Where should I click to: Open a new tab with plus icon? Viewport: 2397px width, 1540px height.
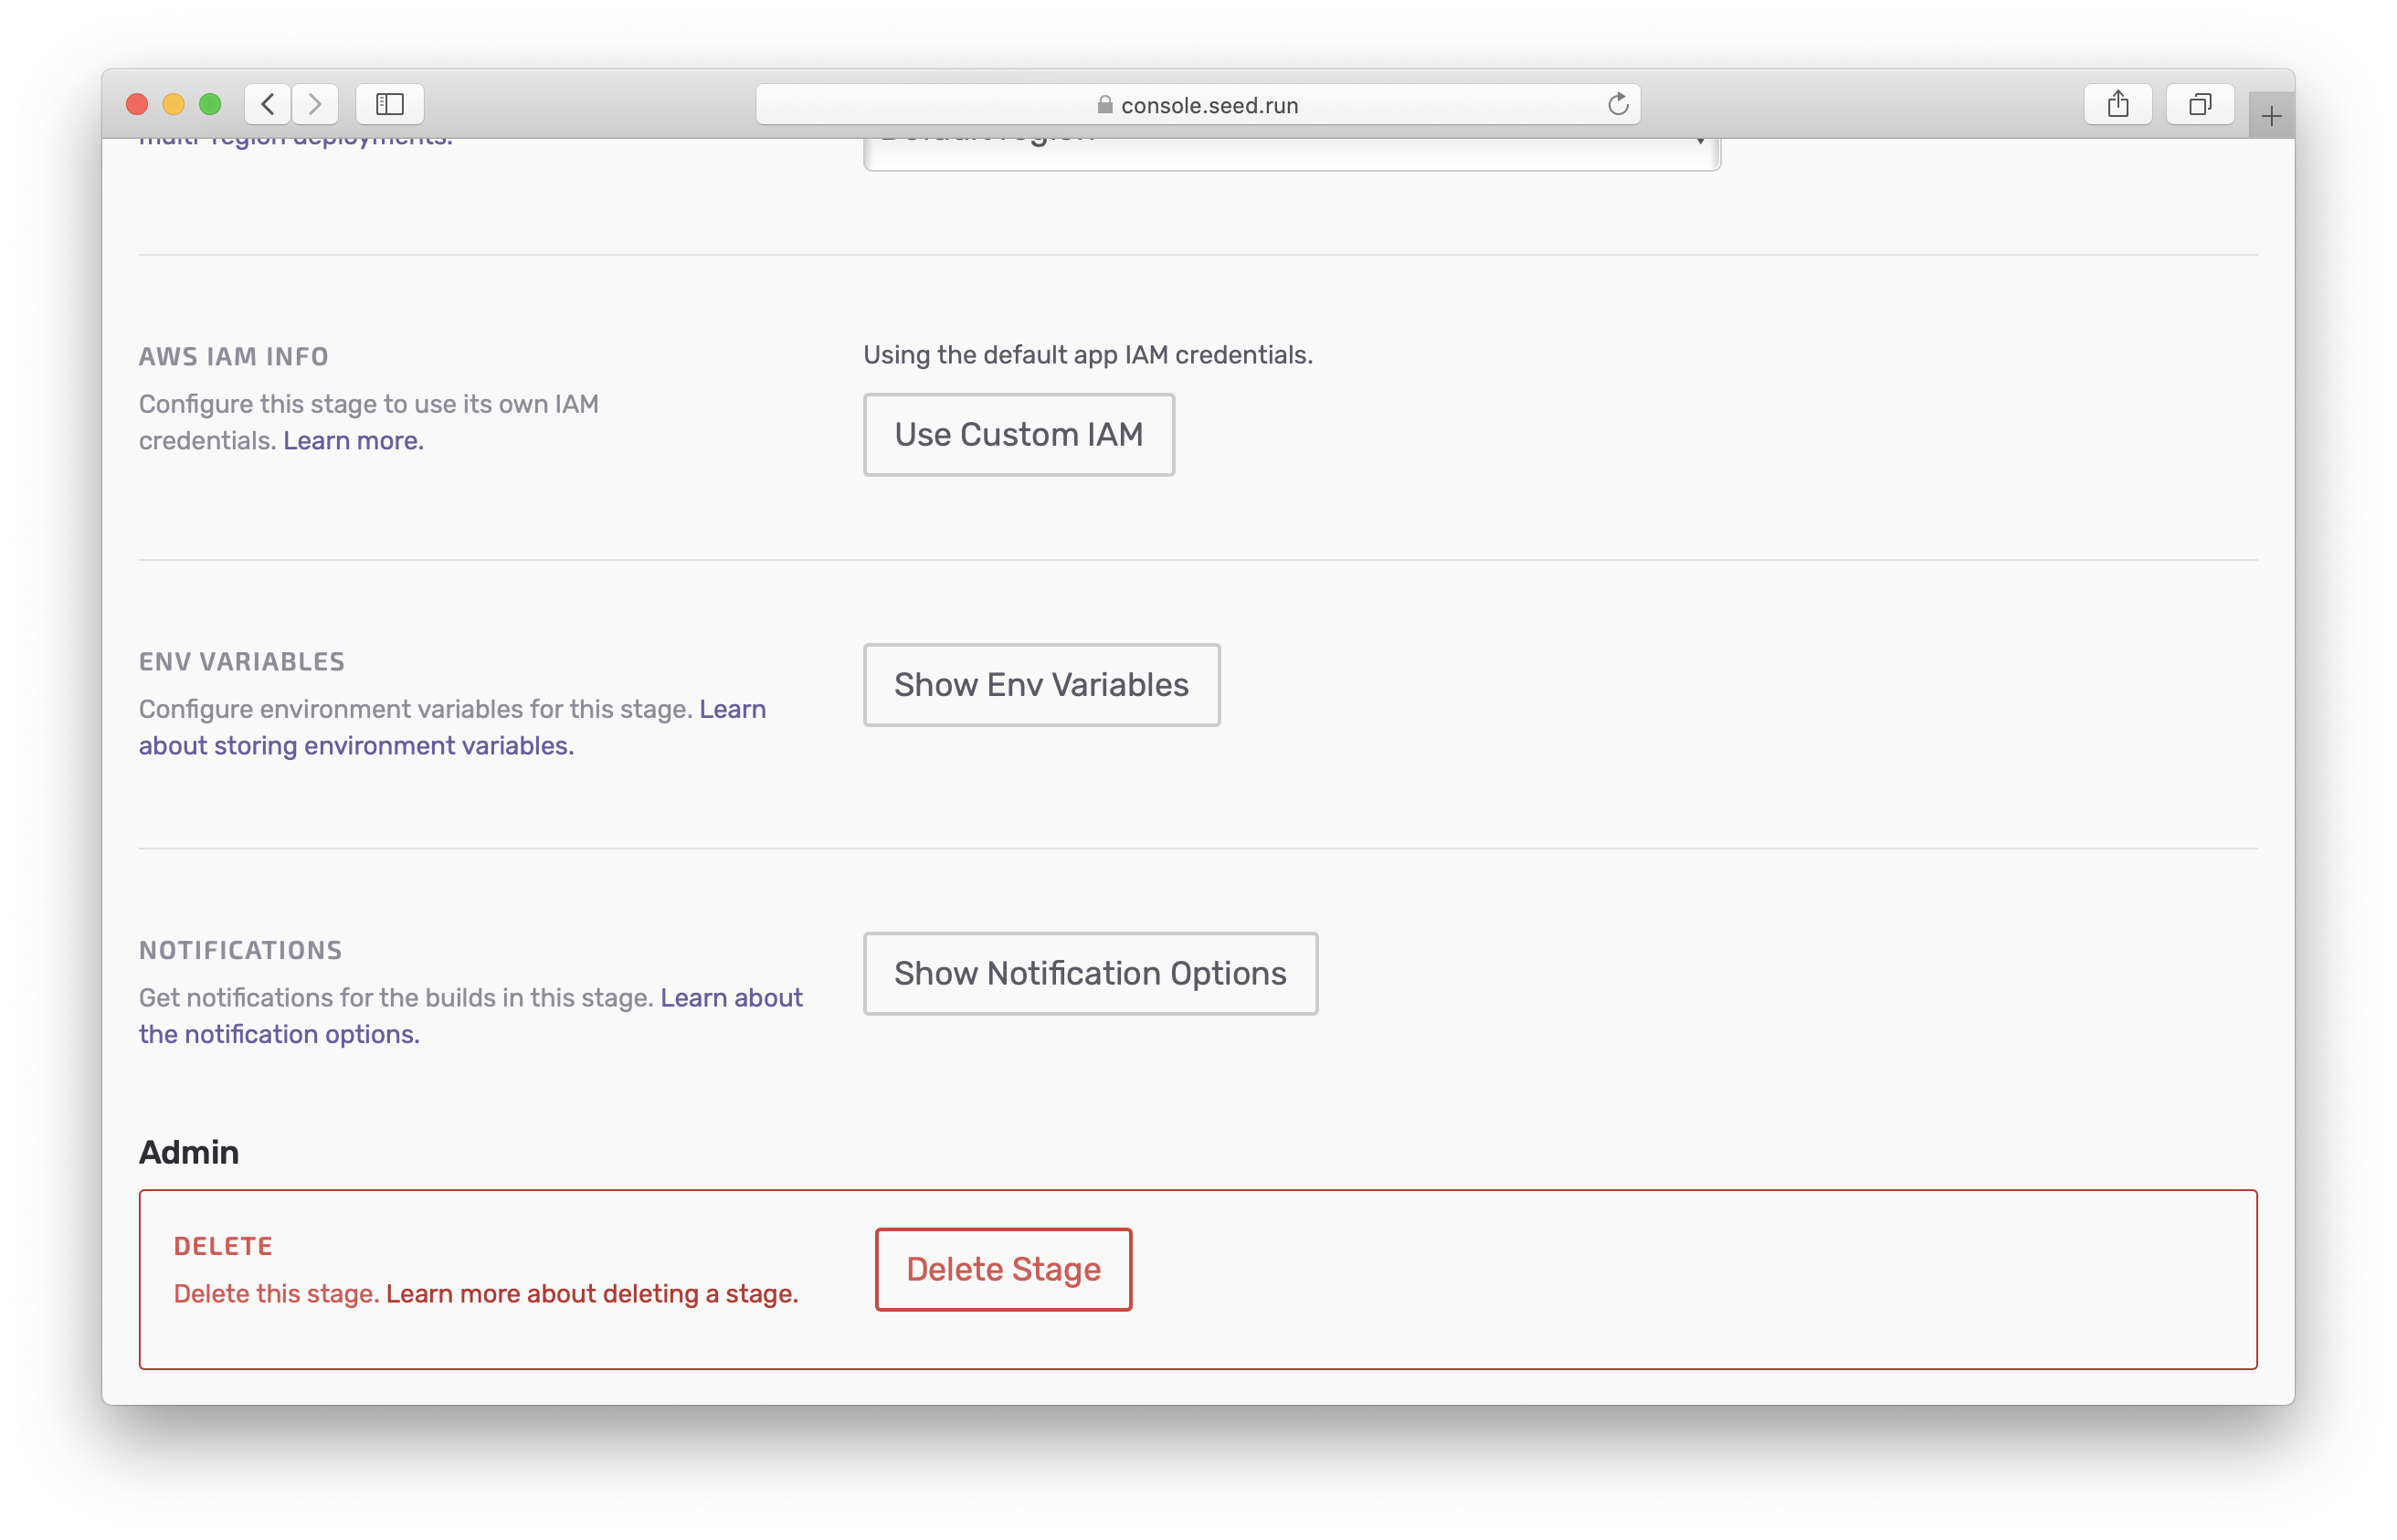pyautogui.click(x=2270, y=117)
